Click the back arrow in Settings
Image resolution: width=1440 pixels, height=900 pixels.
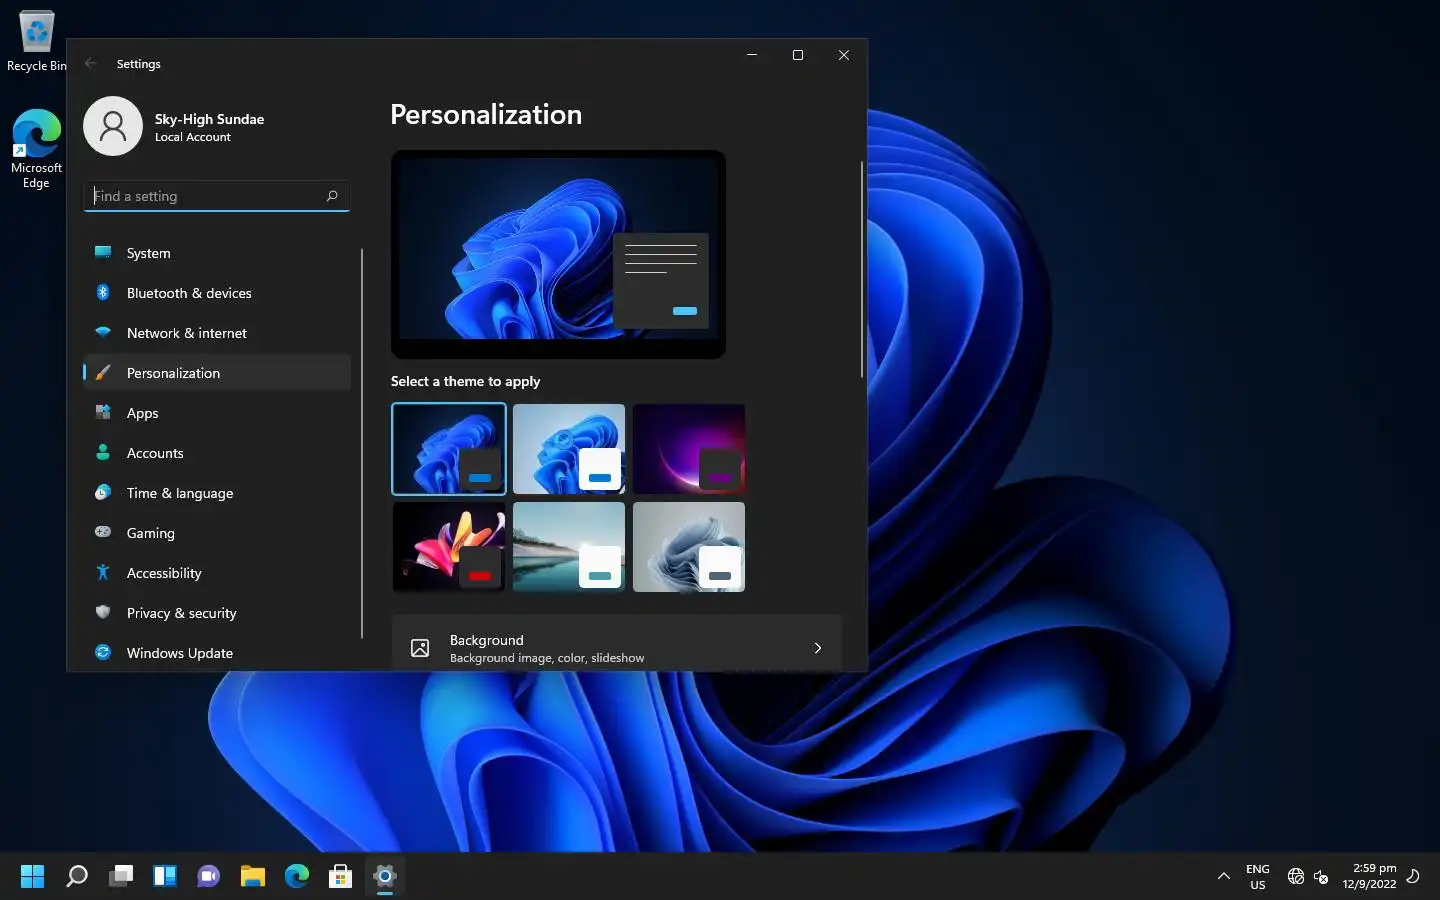coord(91,63)
